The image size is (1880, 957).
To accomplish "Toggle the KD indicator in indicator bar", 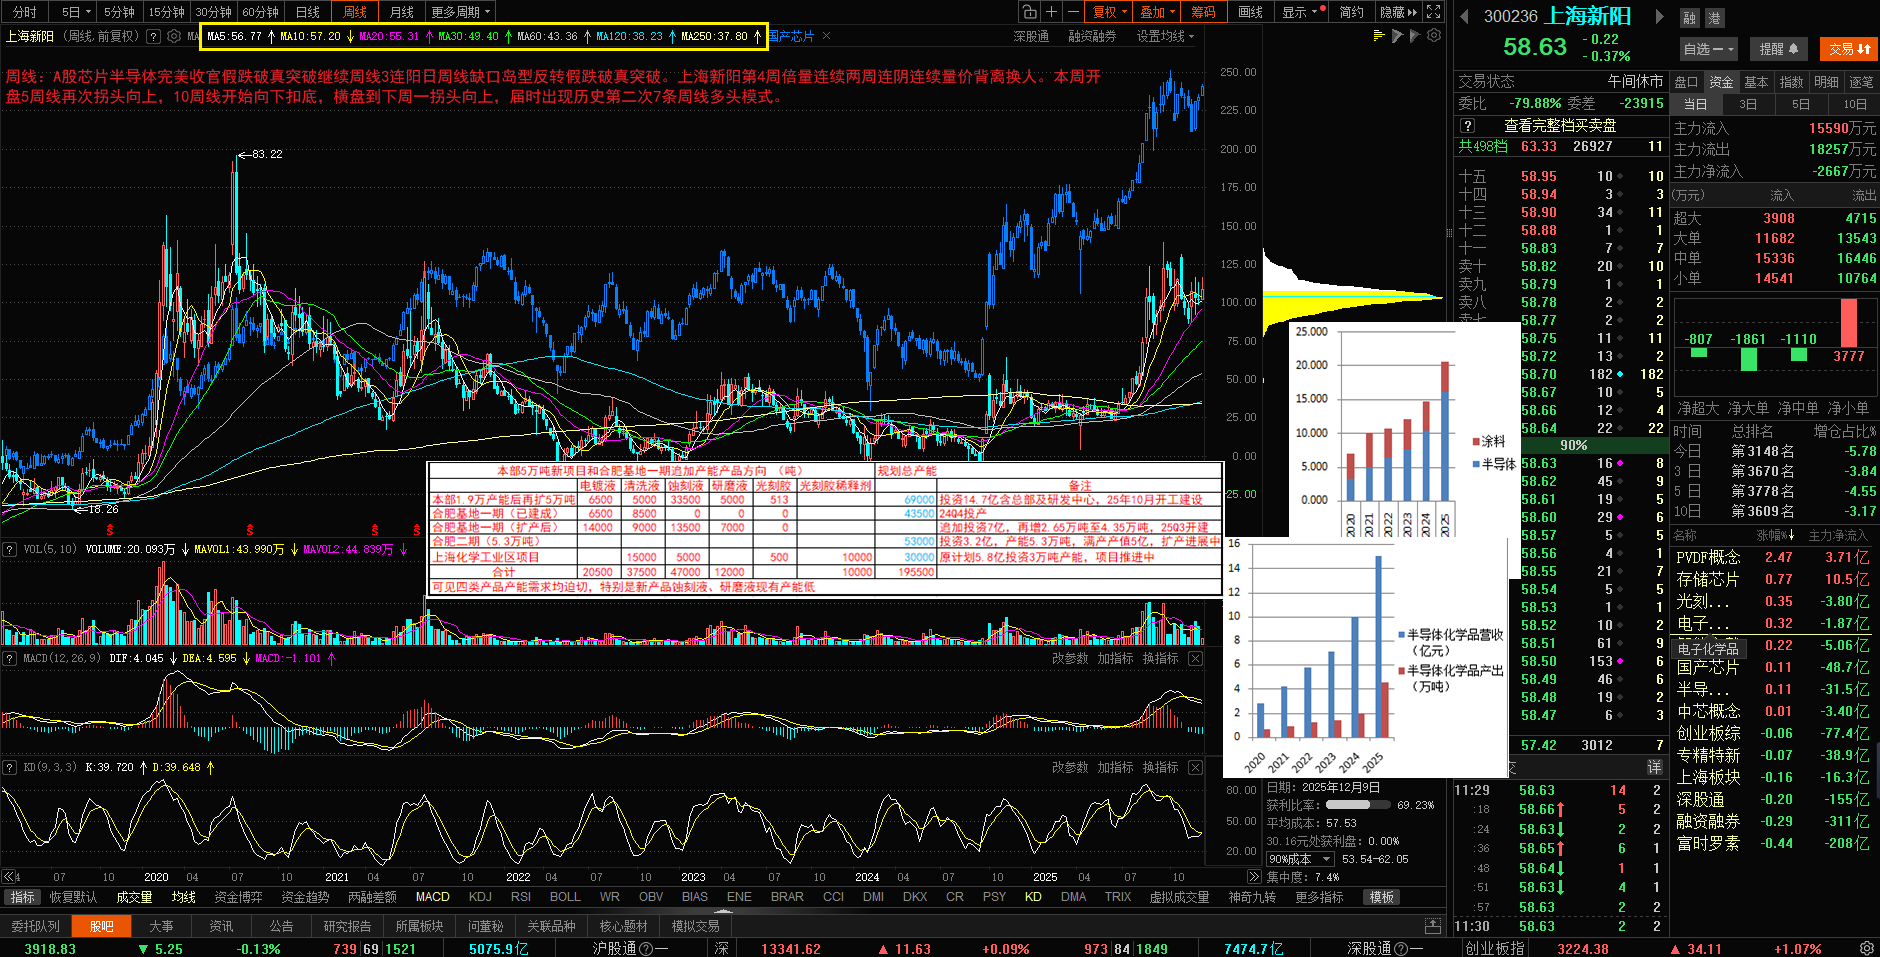I will (1033, 897).
